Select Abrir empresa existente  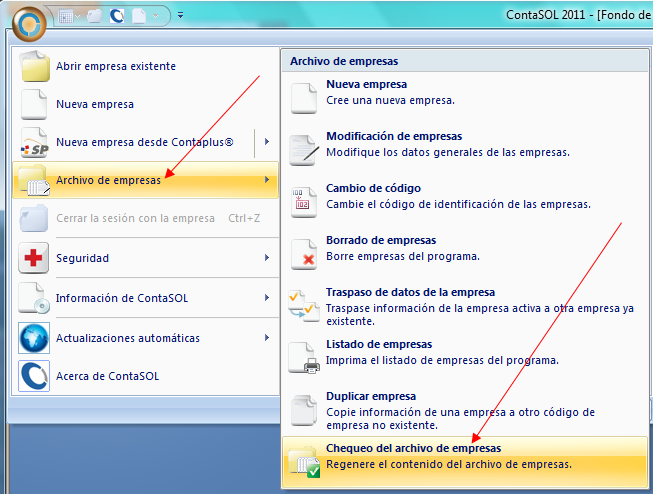tap(115, 66)
